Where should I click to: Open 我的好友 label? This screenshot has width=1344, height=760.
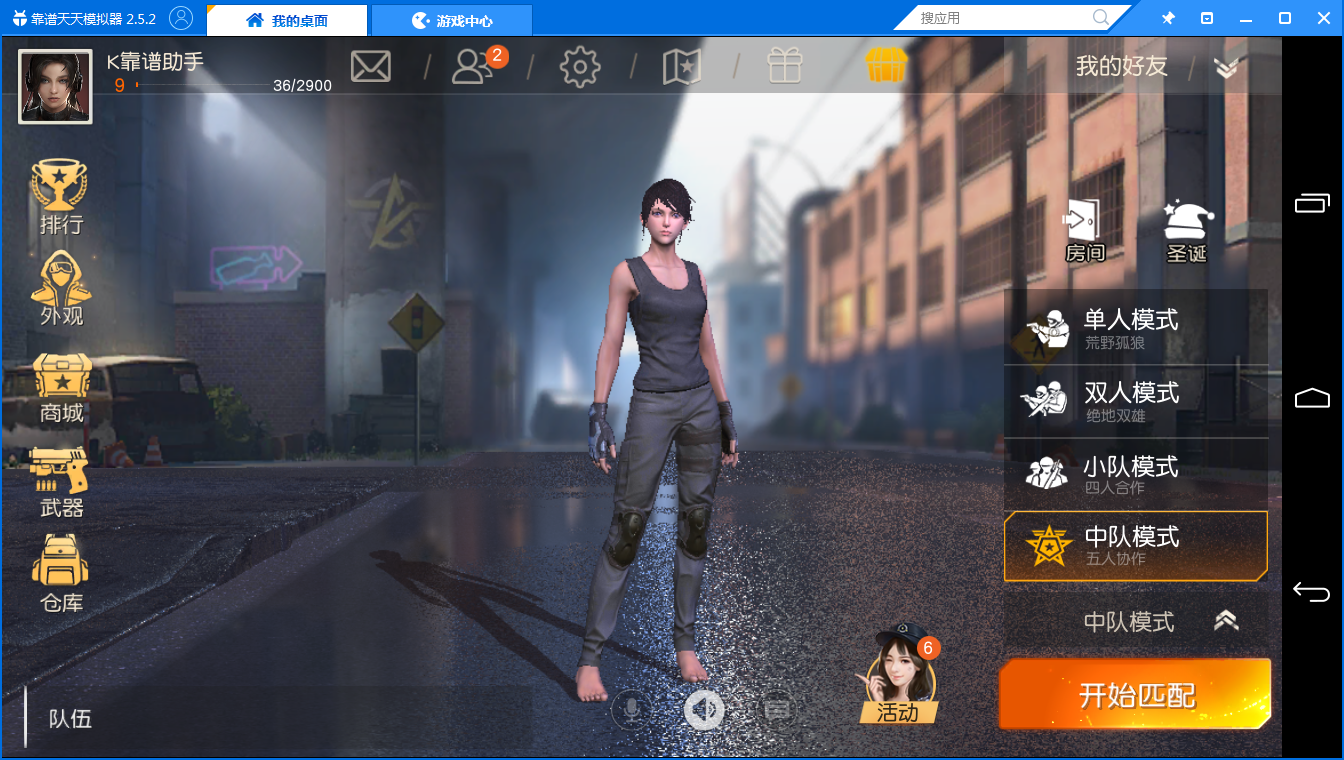pos(1121,67)
